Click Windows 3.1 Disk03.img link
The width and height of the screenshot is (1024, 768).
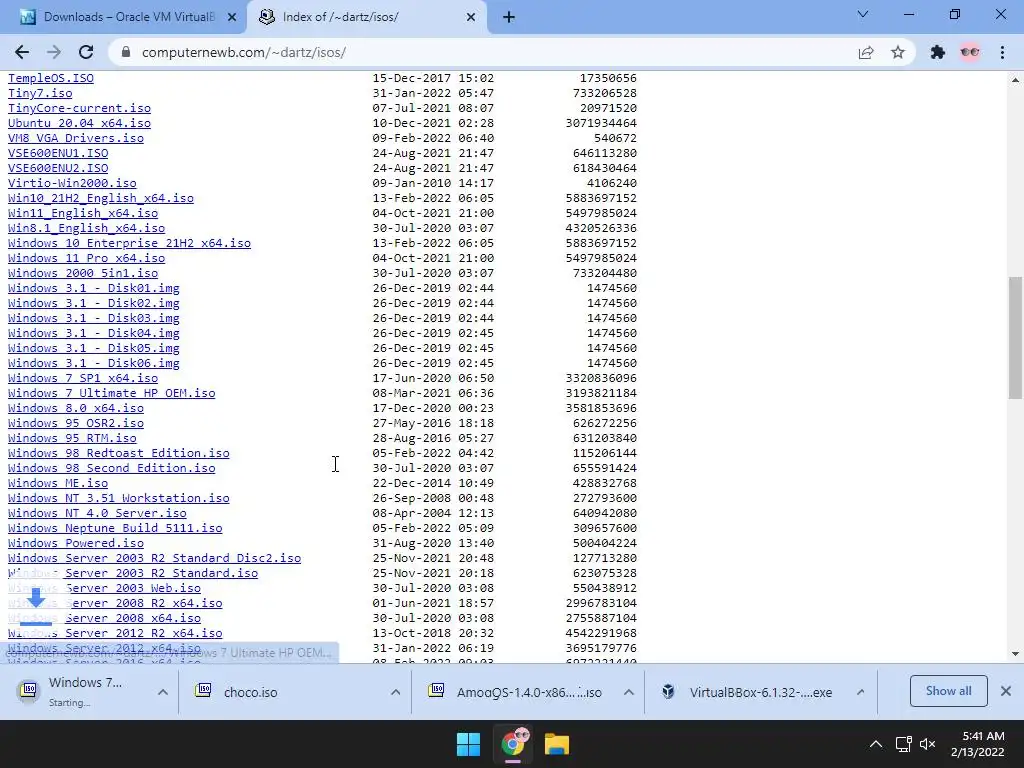pyautogui.click(x=93, y=319)
